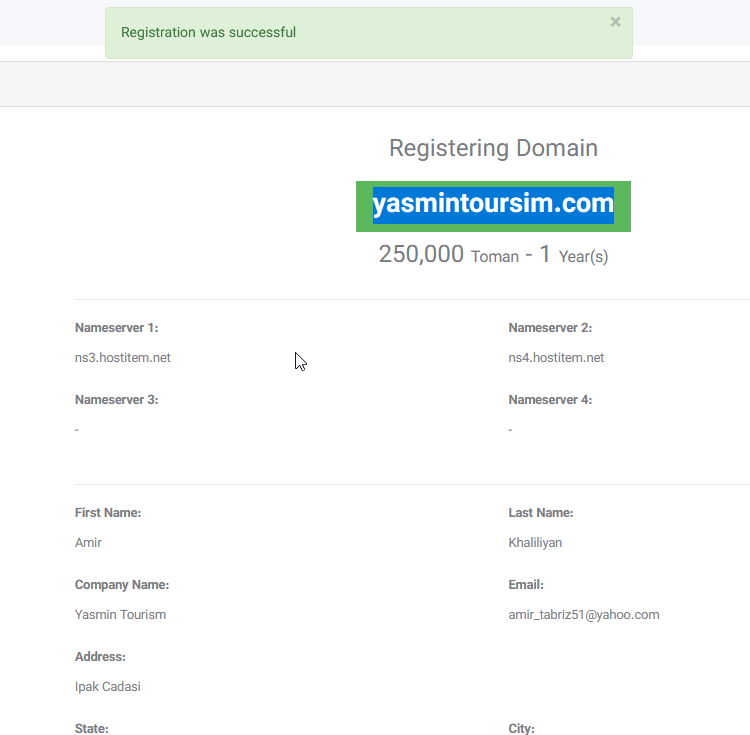Click the address value Ipak Cadasi

(x=108, y=687)
